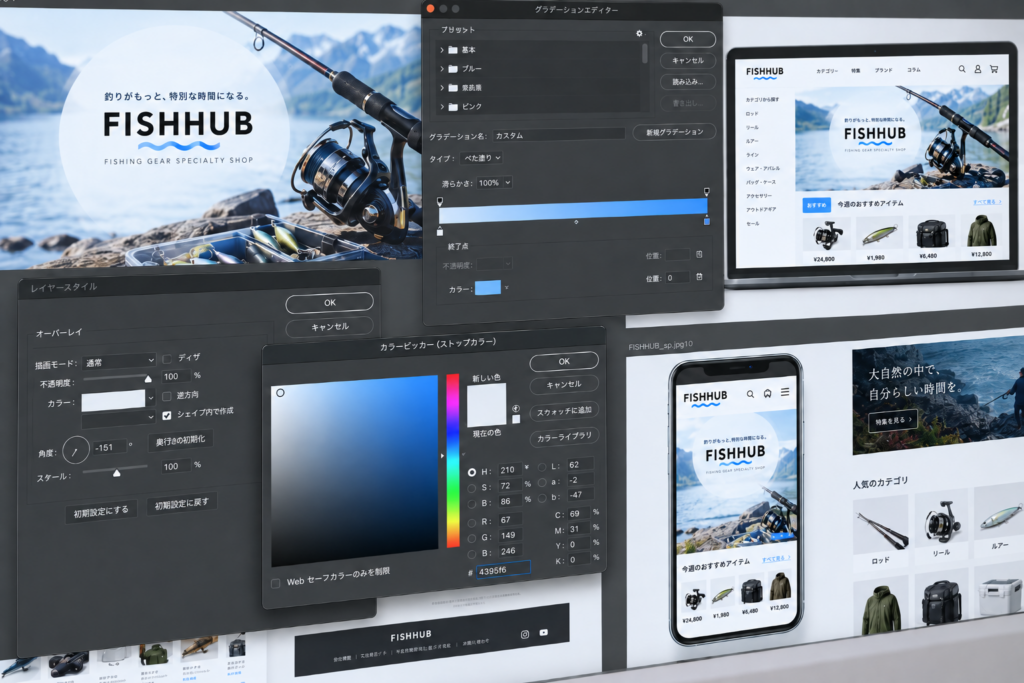Screen dimensions: 1024x683
Task: Click the angle dial in the Layer Style dialog
Action: (x=76, y=450)
